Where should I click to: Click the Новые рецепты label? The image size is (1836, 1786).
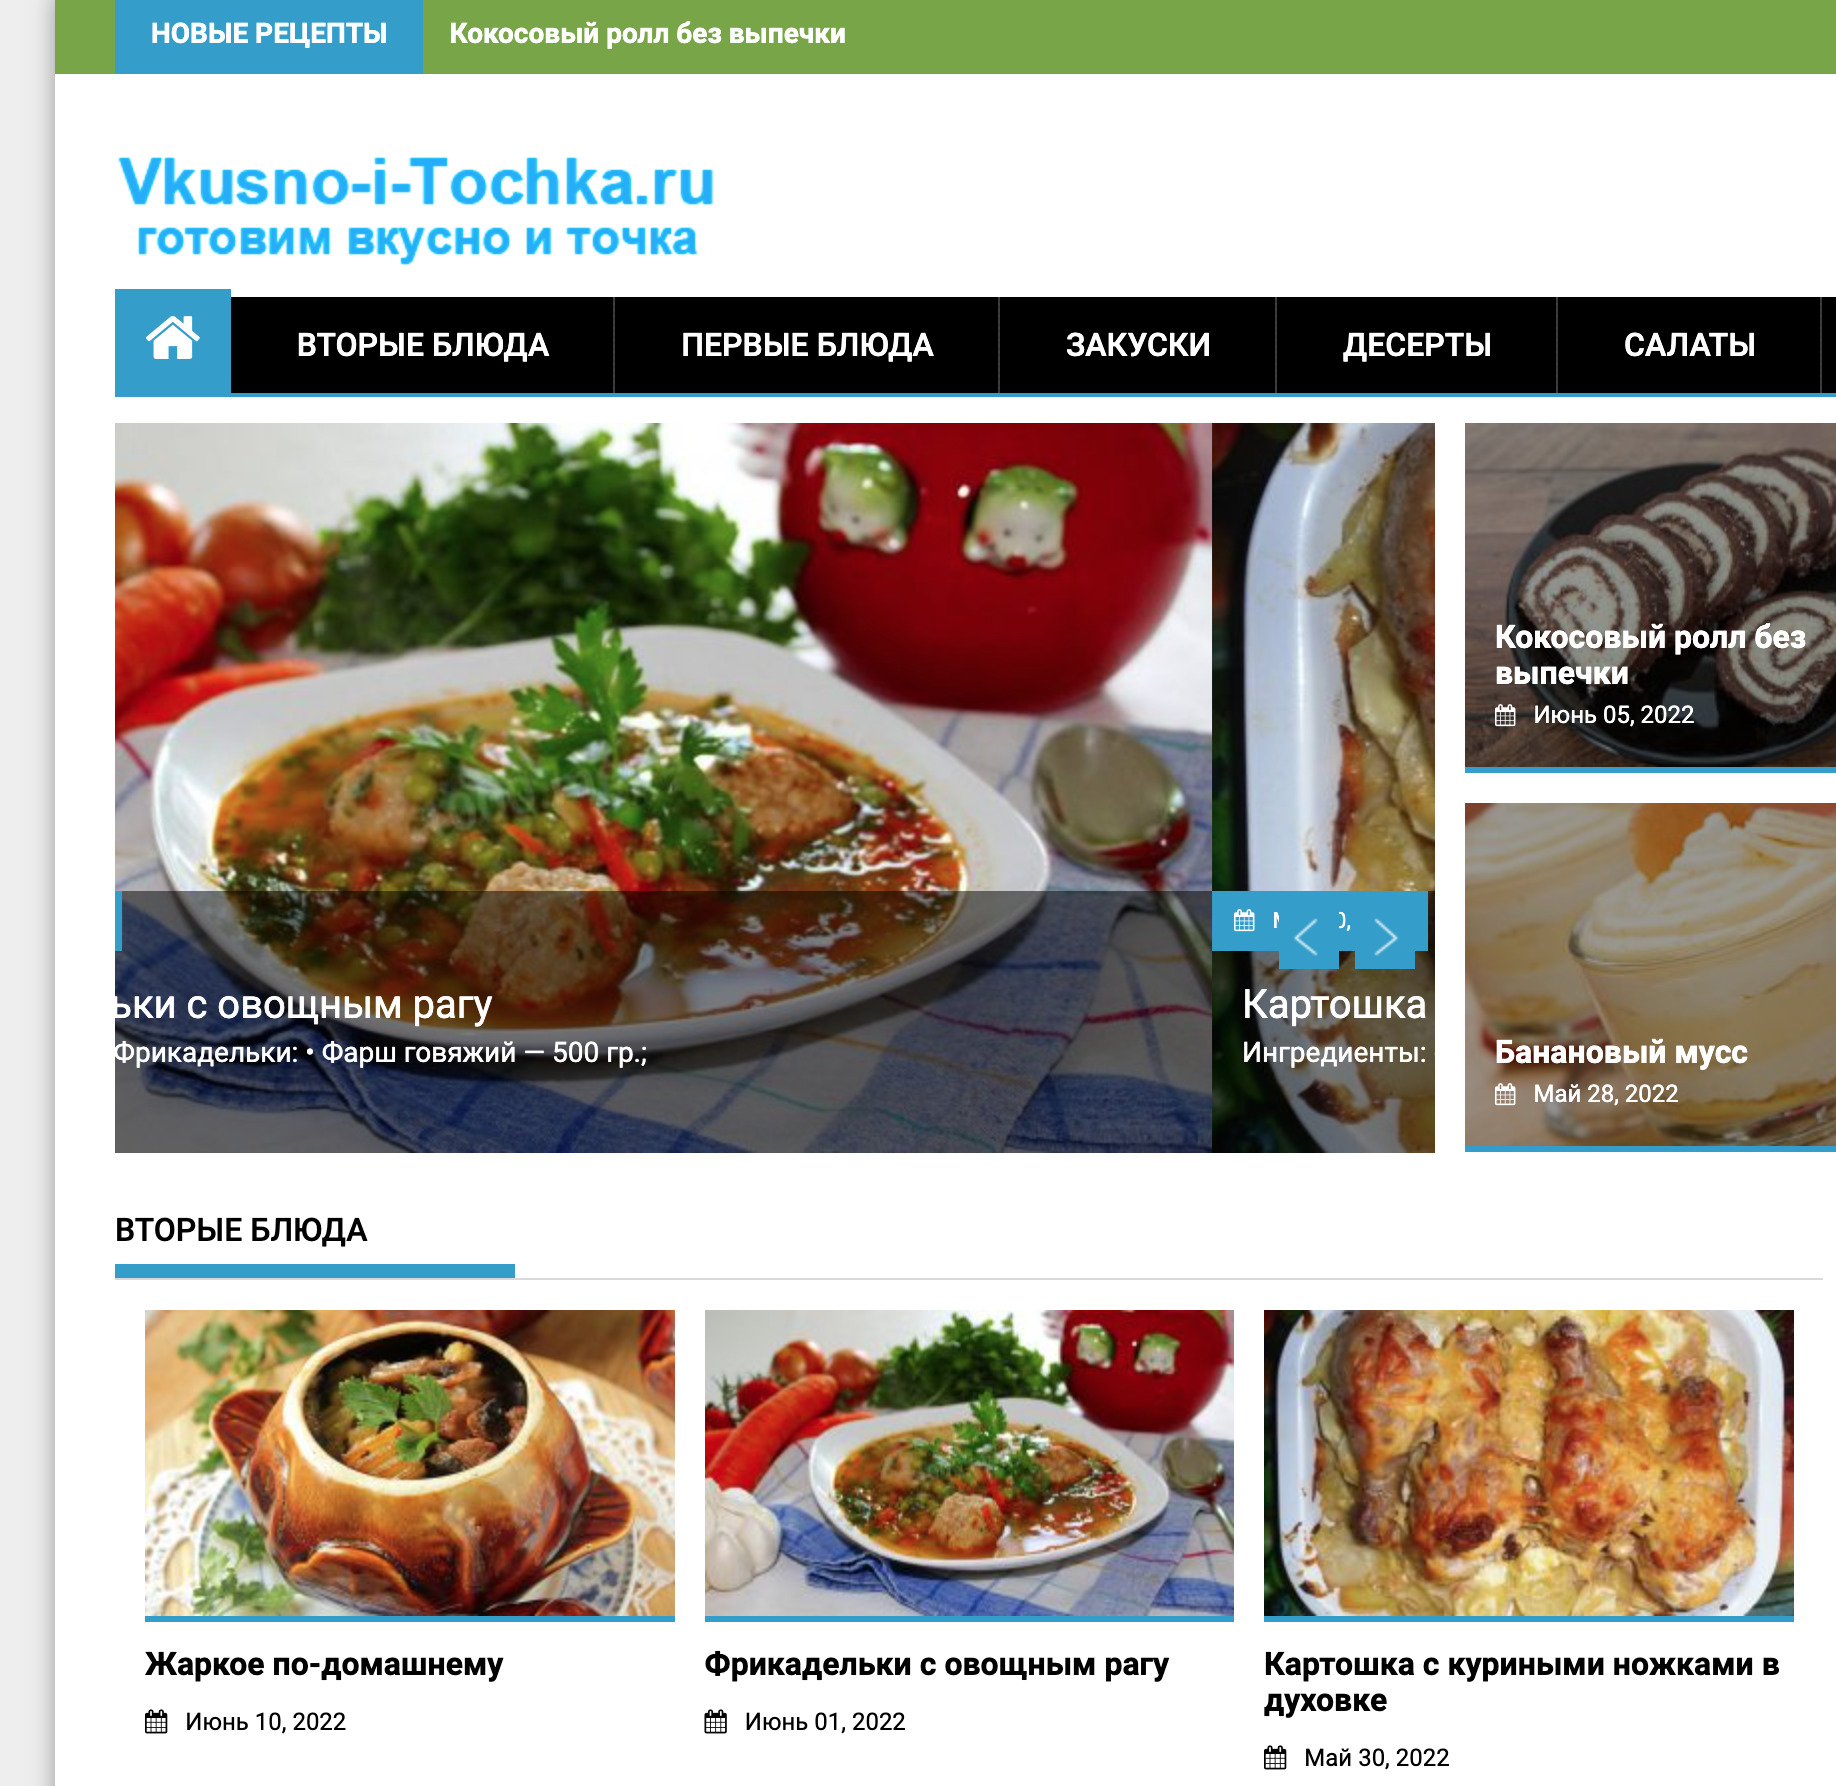(x=269, y=35)
